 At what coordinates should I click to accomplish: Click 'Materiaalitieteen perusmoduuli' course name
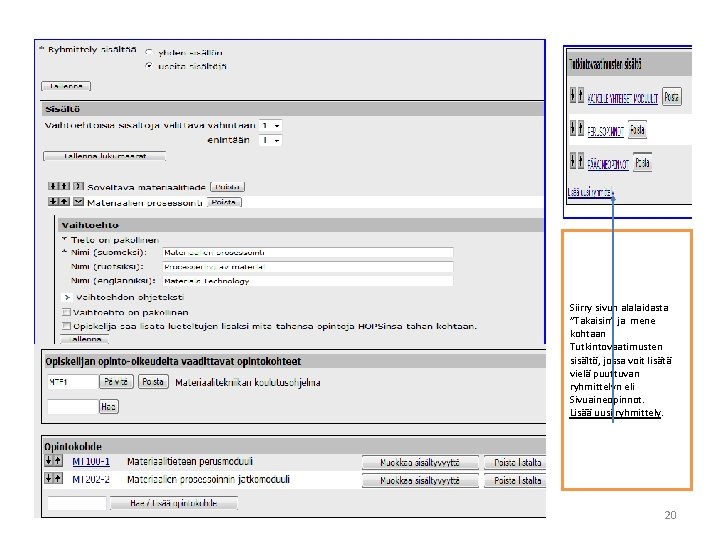pyautogui.click(x=190, y=461)
